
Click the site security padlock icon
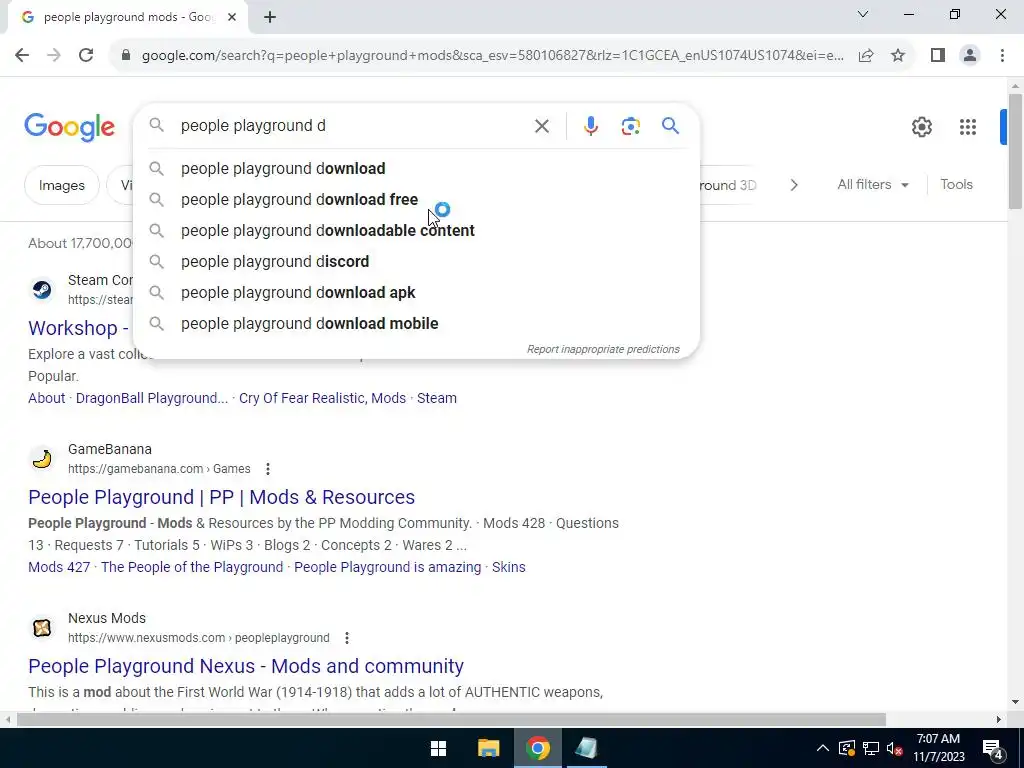tap(126, 56)
